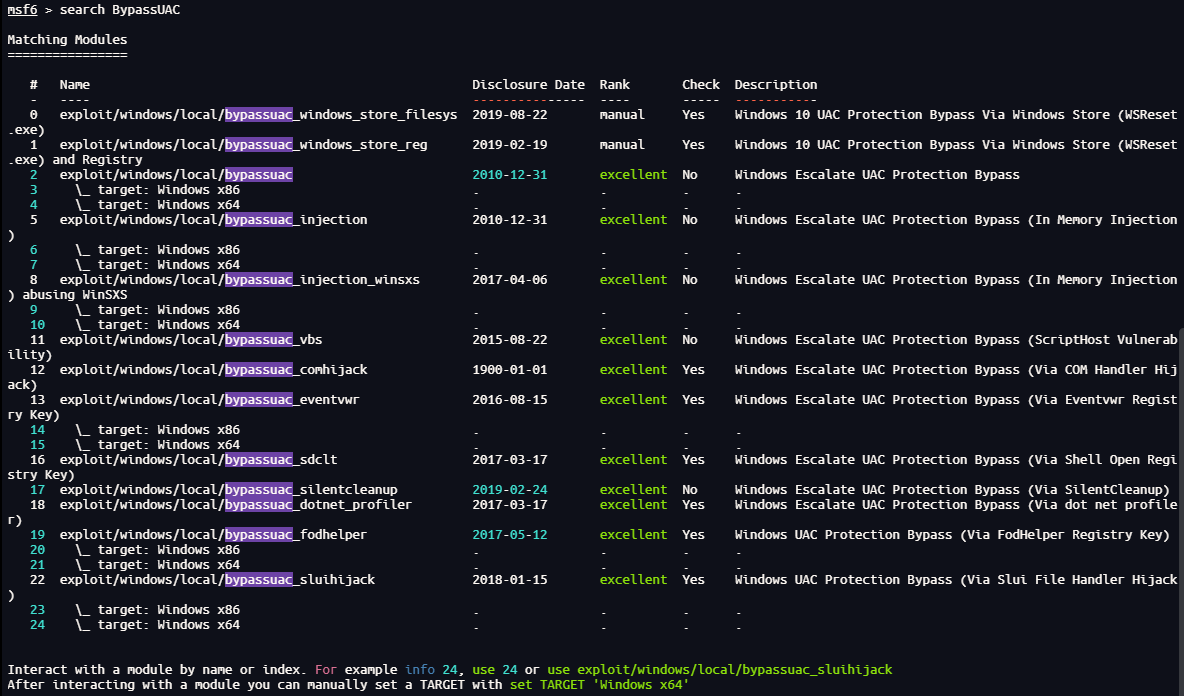Click the msf6 prompt text
1184x696 pixels.
[22, 10]
